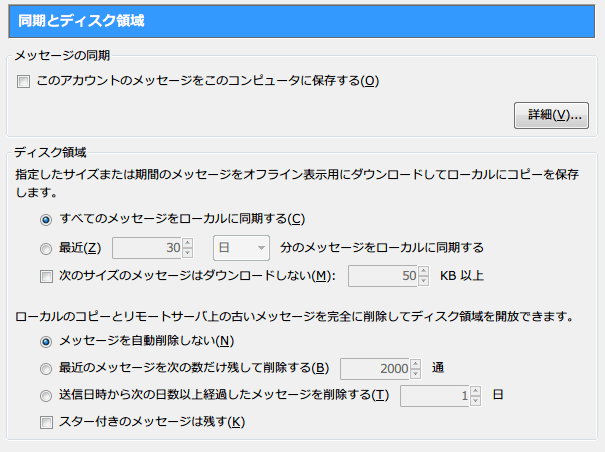Click the message count field showing 2000
Viewport: 605px width, 452px height.
click(375, 368)
